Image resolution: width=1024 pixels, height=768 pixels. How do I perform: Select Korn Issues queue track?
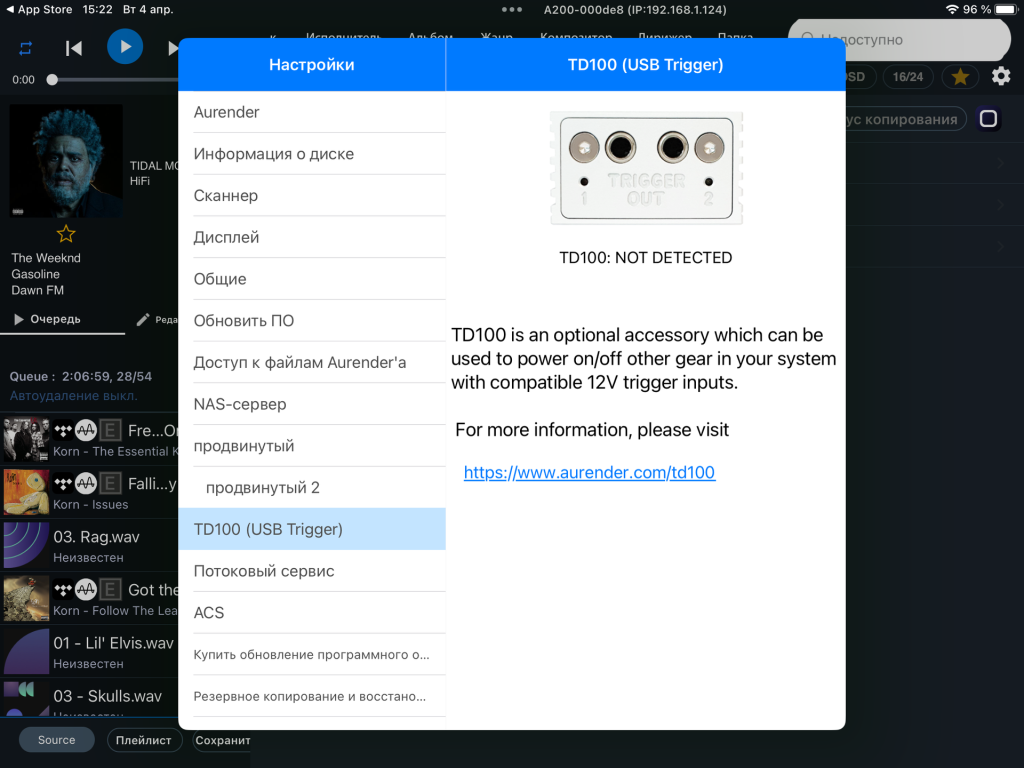click(x=89, y=492)
